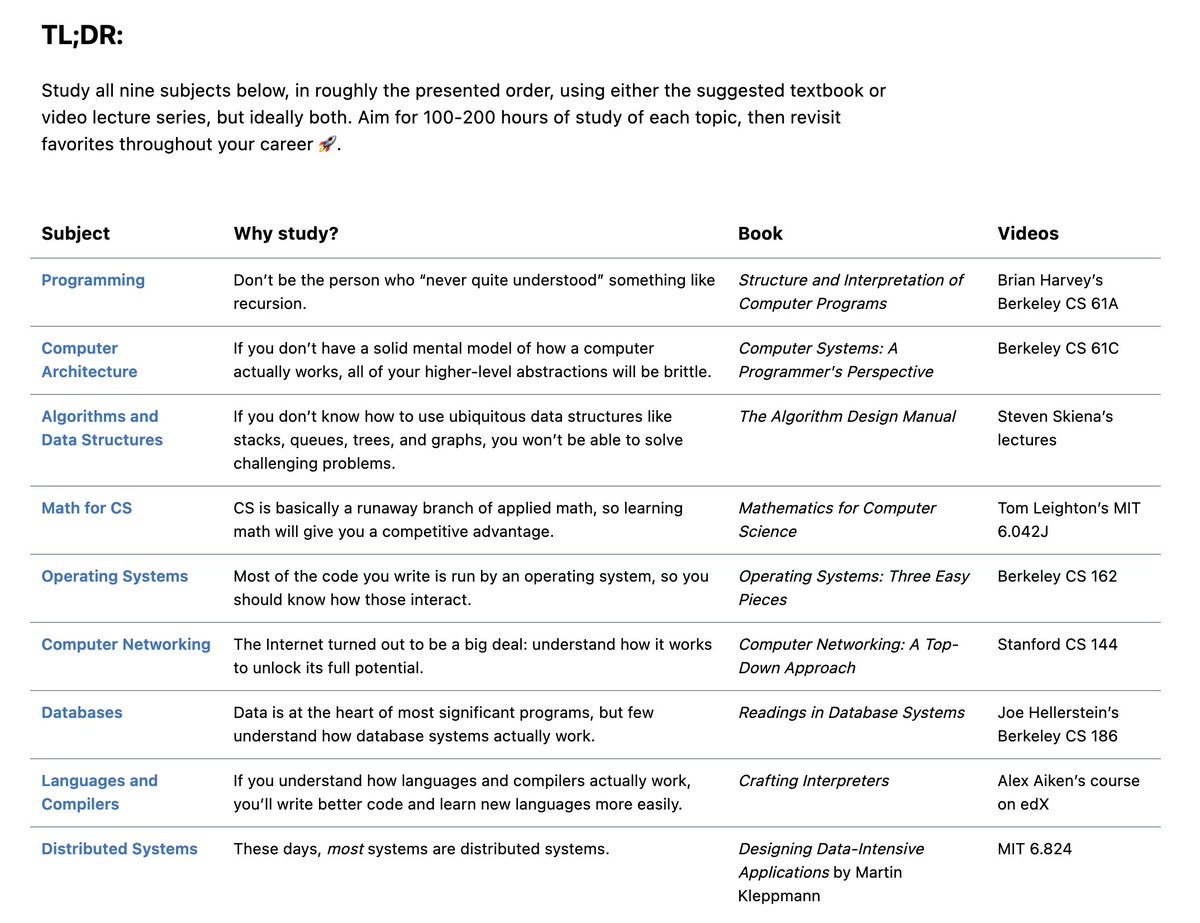Click the rocket emoji in the intro
This screenshot has height=923, width=1200.
(327, 144)
